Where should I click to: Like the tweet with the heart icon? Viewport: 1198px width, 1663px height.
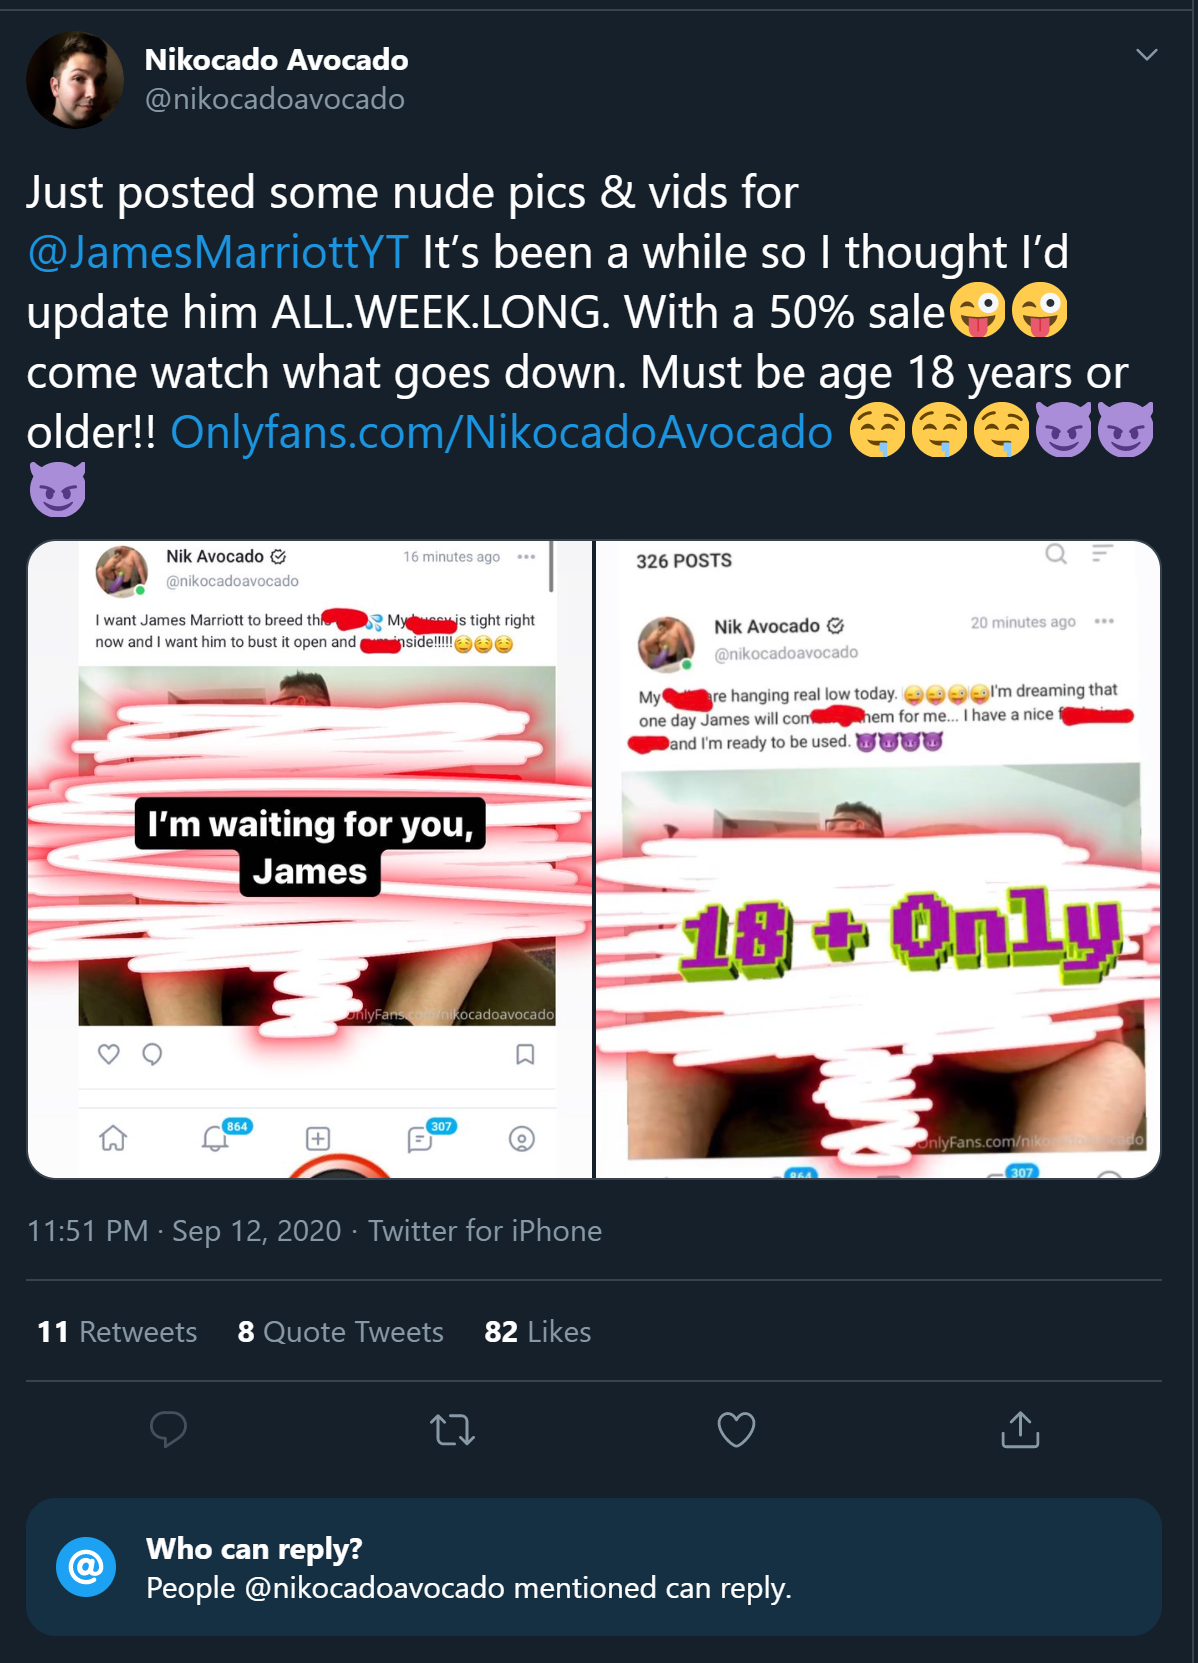pyautogui.click(x=736, y=1429)
